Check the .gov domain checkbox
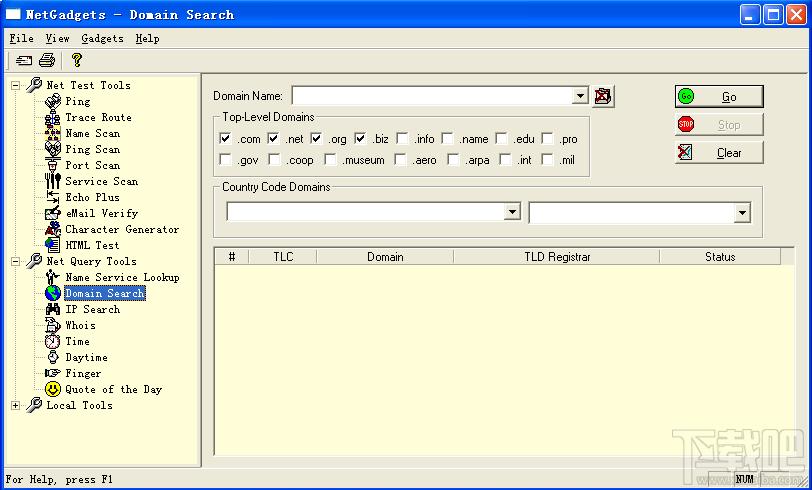This screenshot has height=490, width=812. click(225, 160)
